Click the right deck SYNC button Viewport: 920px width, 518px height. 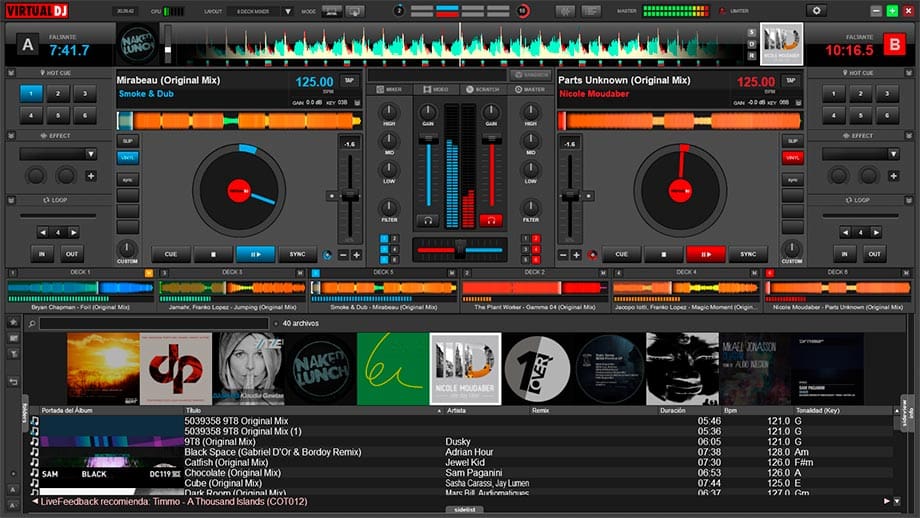pos(748,254)
